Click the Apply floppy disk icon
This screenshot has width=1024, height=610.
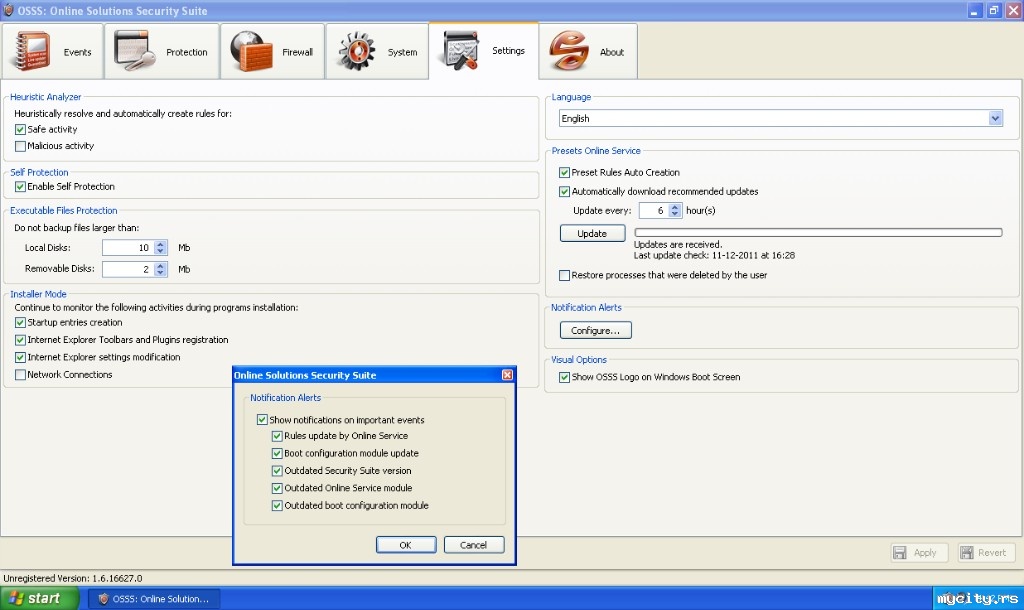[x=900, y=553]
